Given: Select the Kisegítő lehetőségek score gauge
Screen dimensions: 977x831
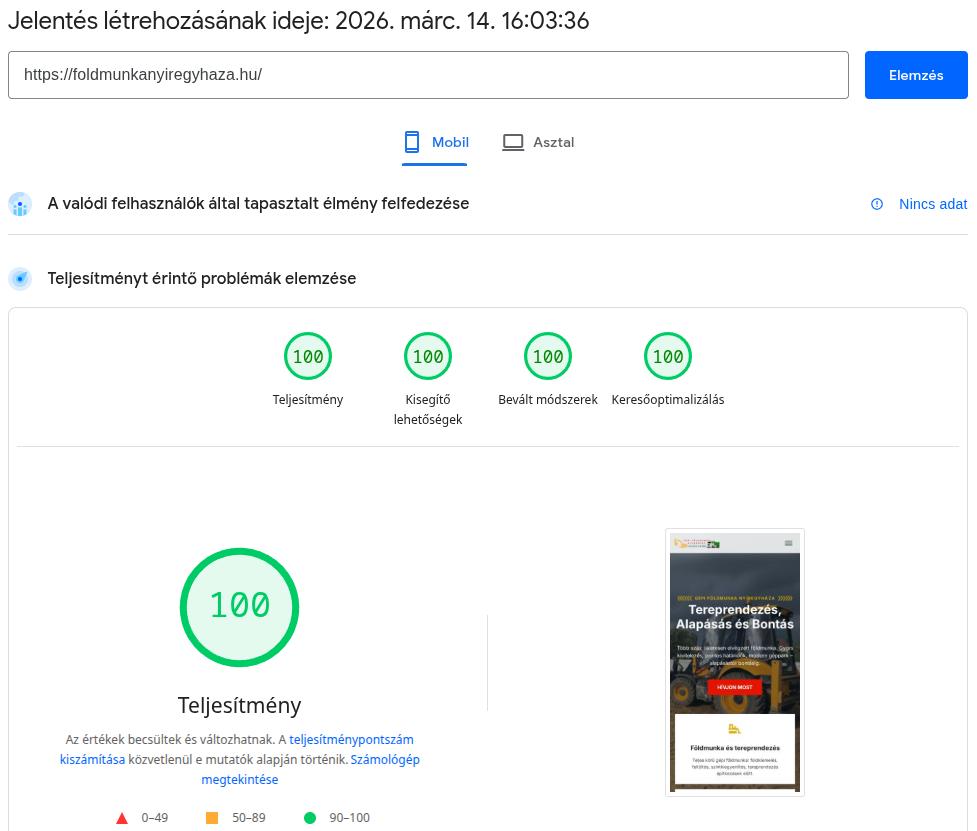Looking at the screenshot, I should [x=428, y=356].
